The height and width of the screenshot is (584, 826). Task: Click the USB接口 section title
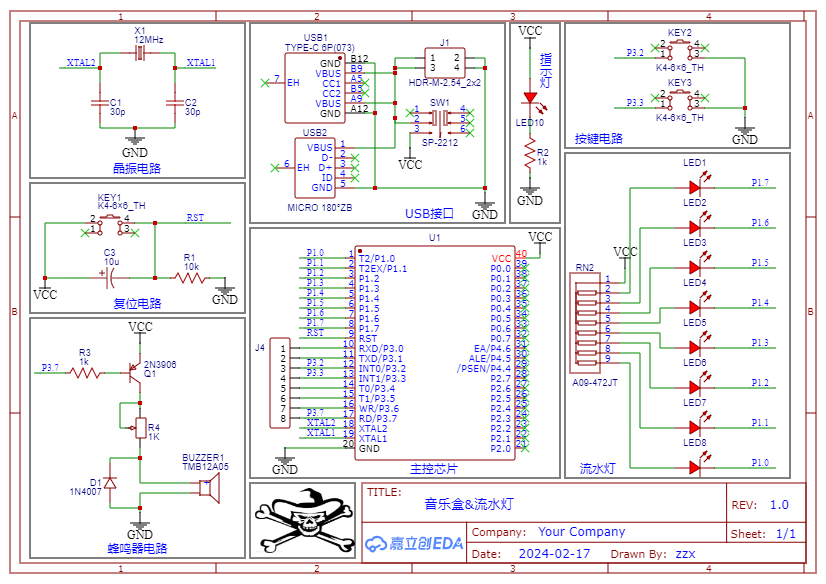click(x=429, y=213)
